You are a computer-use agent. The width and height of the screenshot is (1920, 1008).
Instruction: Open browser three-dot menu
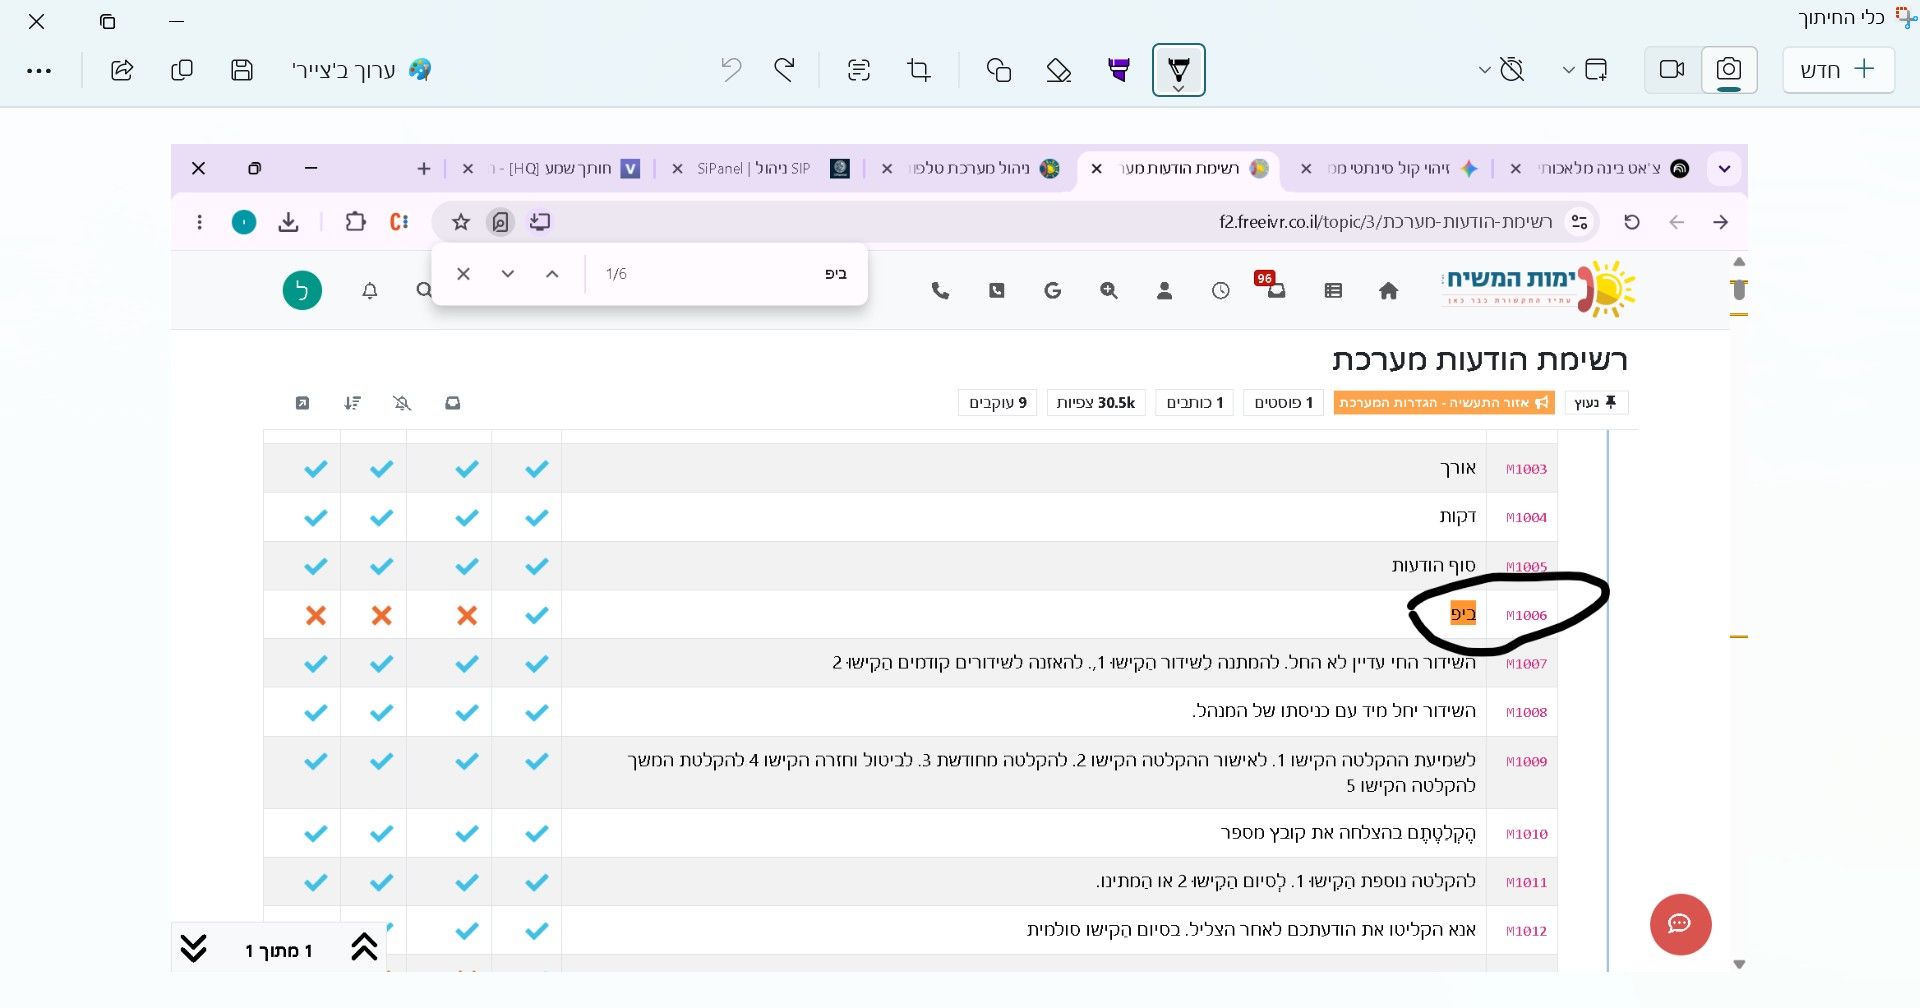[x=200, y=222]
